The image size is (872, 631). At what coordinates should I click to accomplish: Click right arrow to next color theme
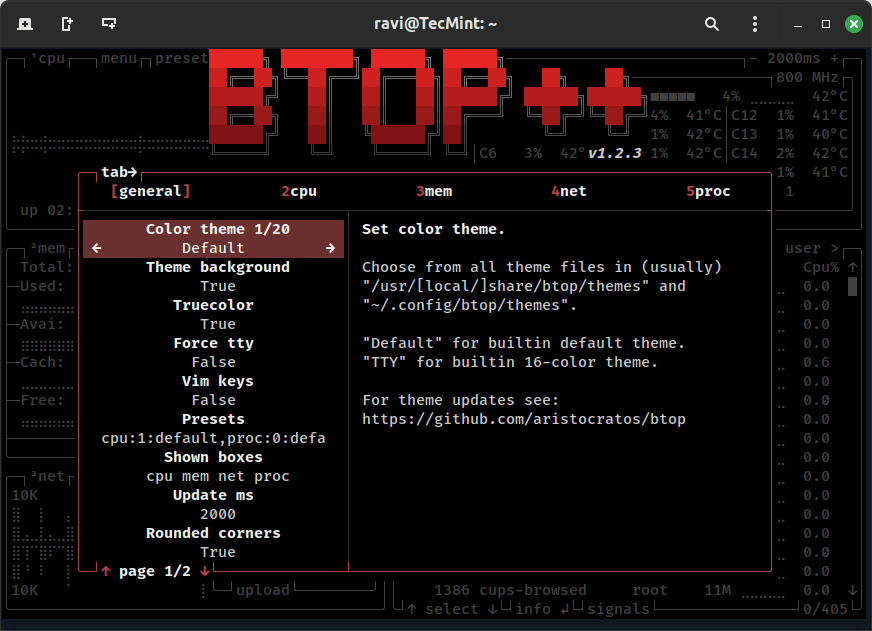330,248
